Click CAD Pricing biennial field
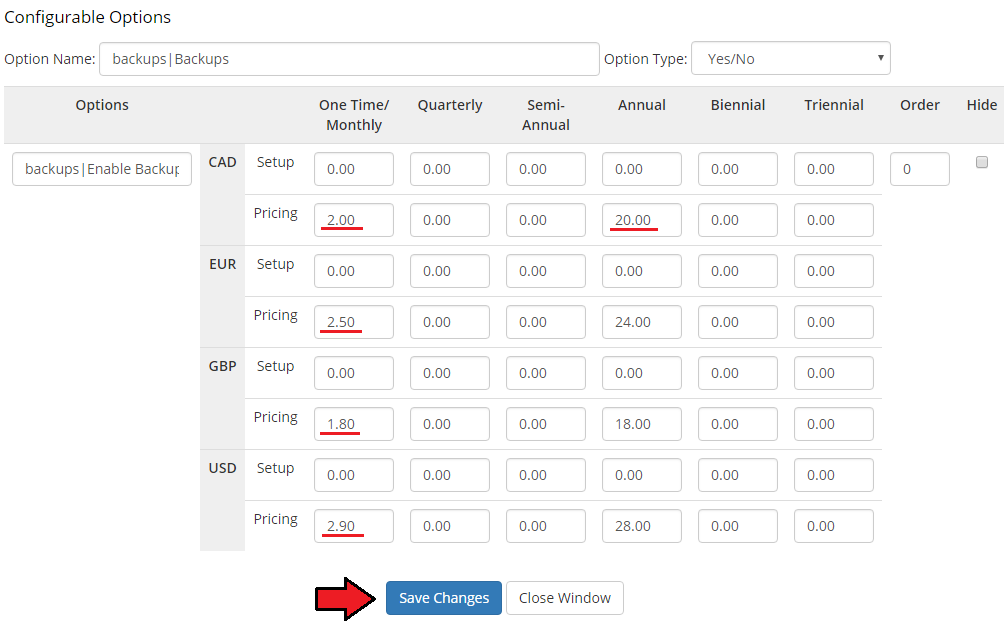This screenshot has height=630, width=1004. click(x=738, y=220)
